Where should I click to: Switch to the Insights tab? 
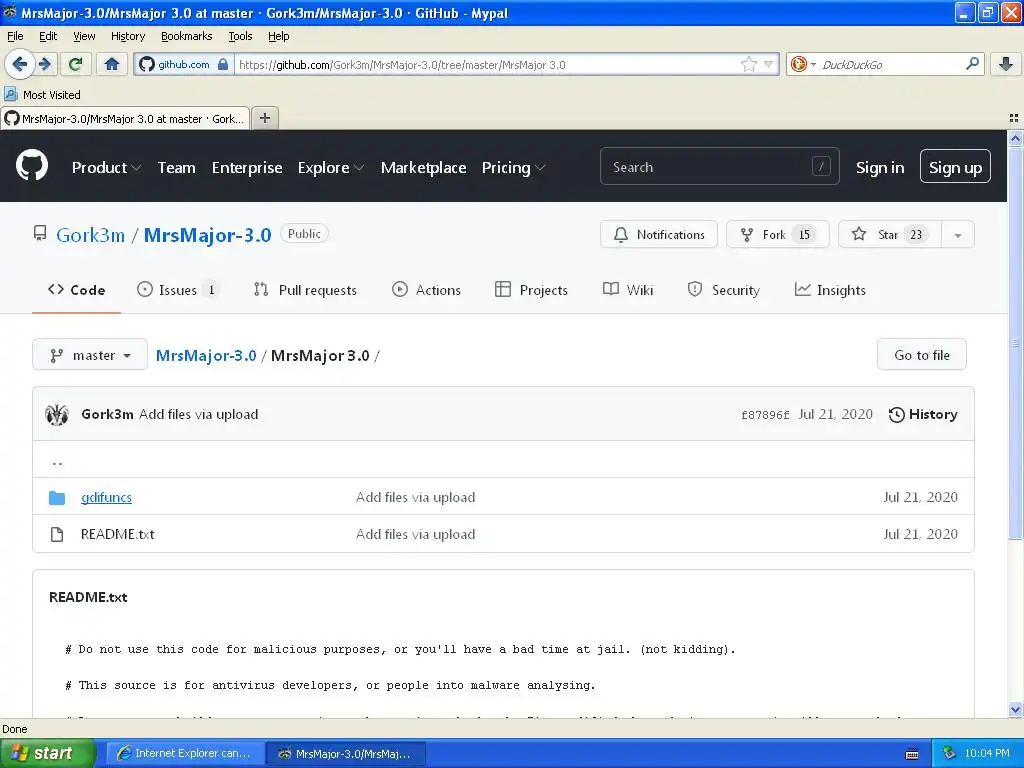pyautogui.click(x=830, y=290)
